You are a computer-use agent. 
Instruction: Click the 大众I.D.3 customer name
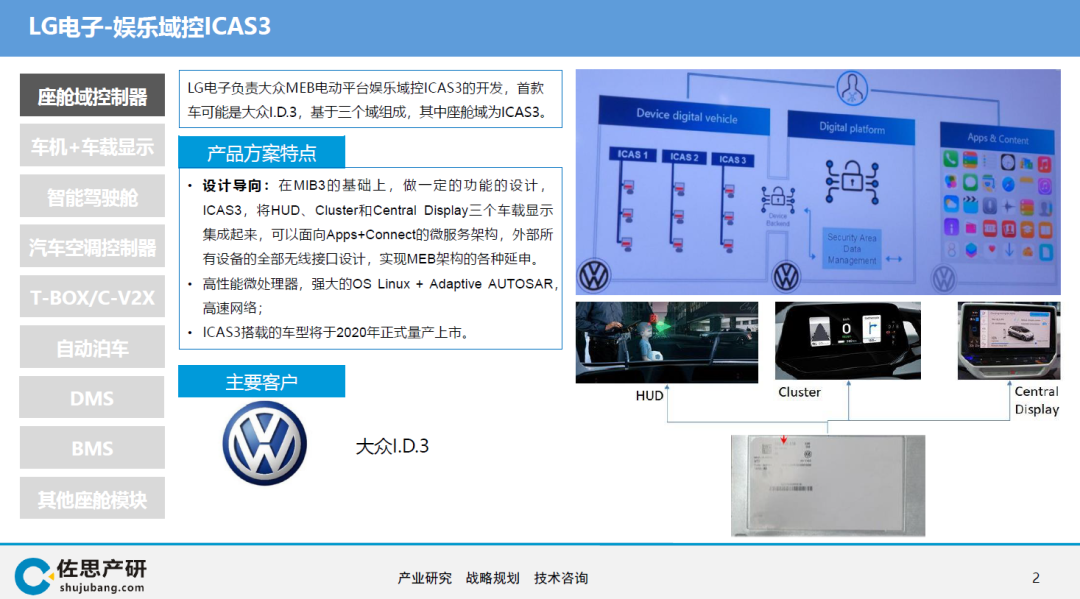point(392,446)
